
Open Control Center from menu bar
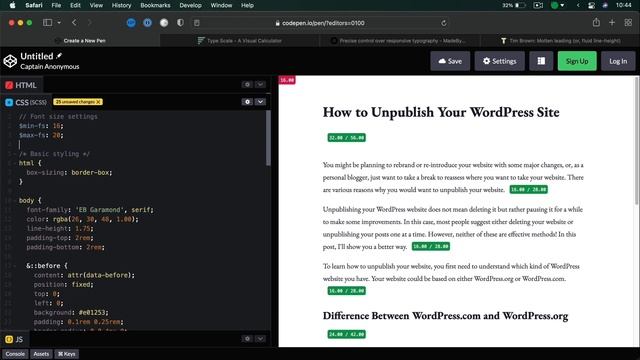pos(591,5)
